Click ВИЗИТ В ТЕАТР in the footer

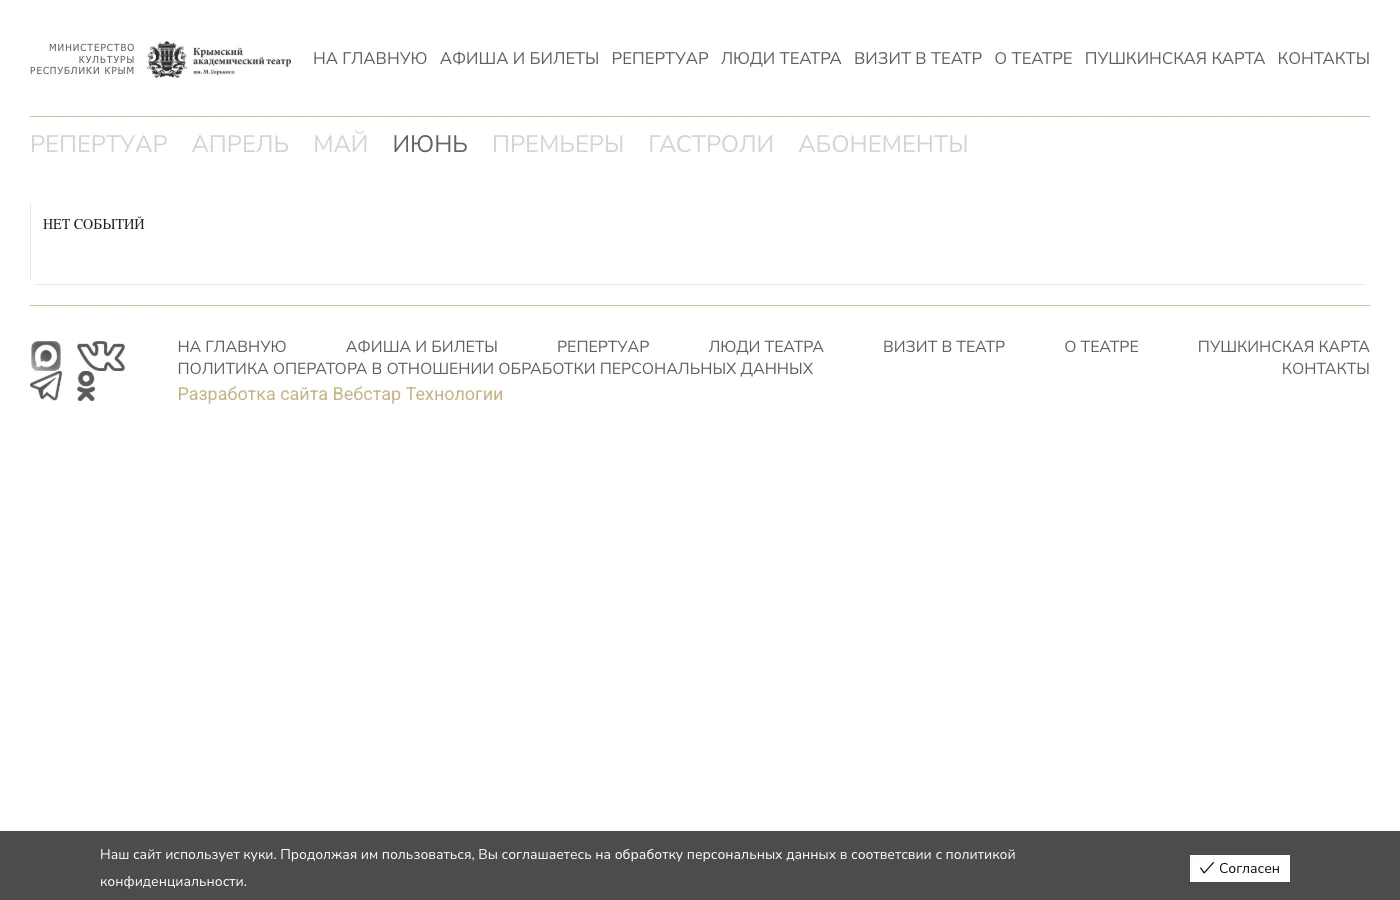943,347
